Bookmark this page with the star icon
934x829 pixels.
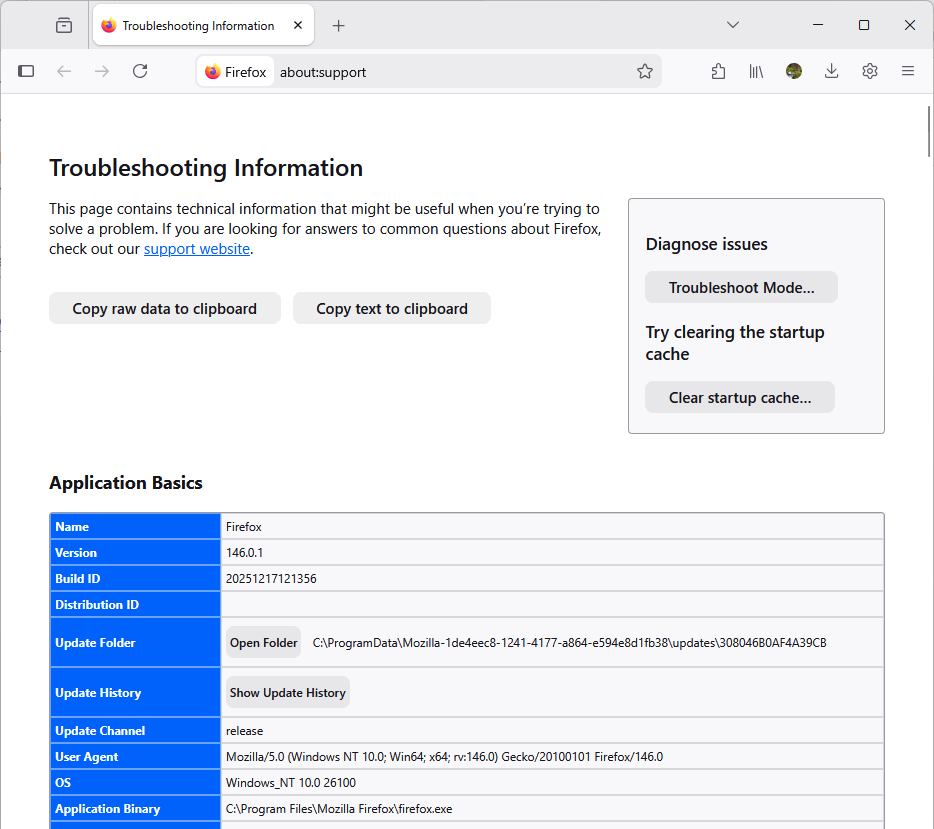[x=645, y=71]
